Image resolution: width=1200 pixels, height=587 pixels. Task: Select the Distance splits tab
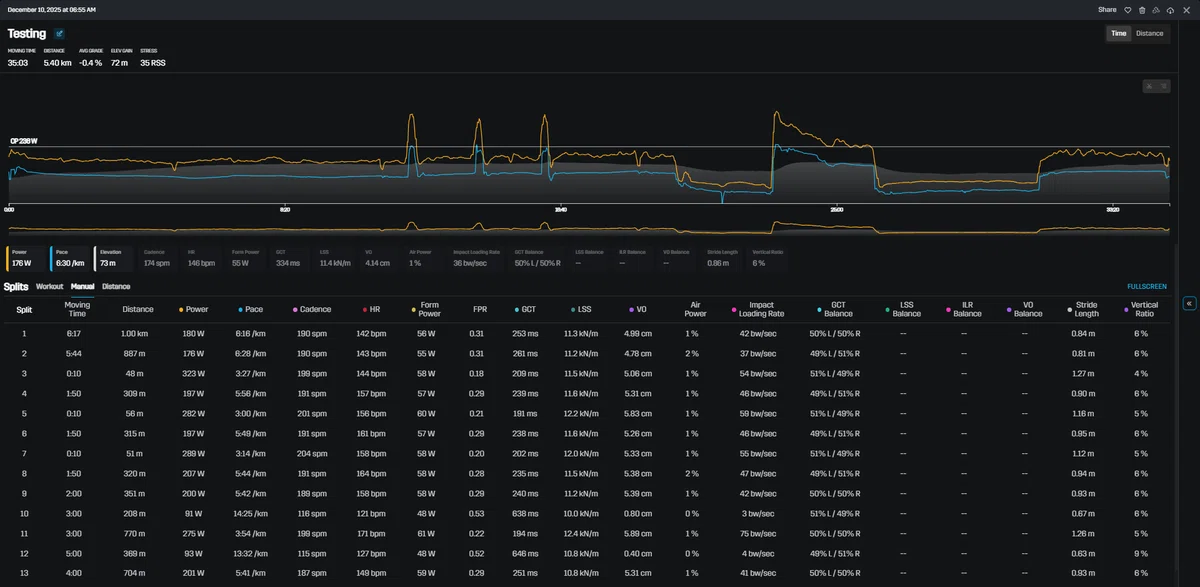pos(116,286)
